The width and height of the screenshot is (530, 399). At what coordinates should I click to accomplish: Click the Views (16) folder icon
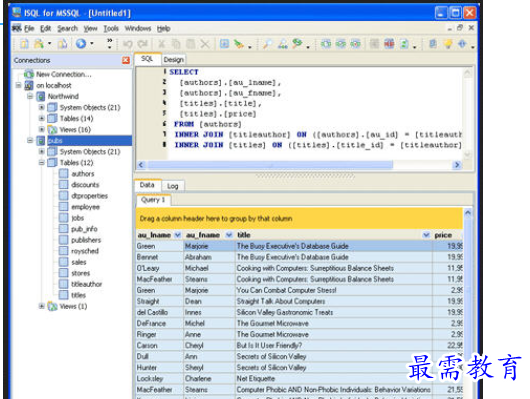click(x=52, y=130)
